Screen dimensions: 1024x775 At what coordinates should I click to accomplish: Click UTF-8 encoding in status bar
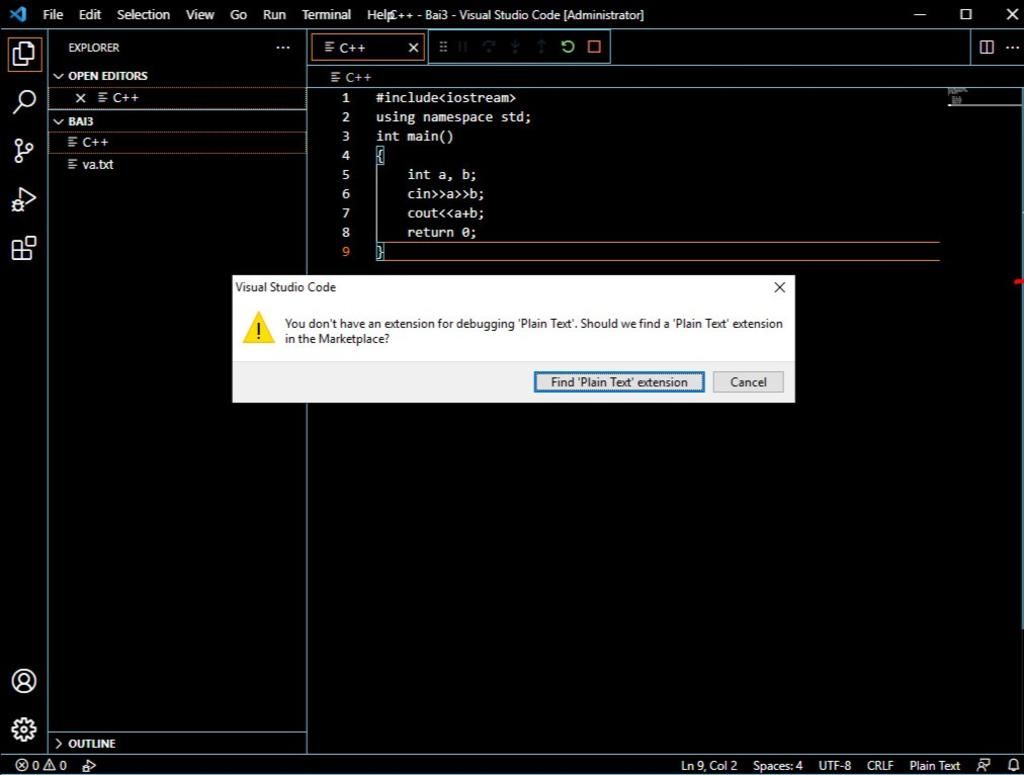coord(835,765)
